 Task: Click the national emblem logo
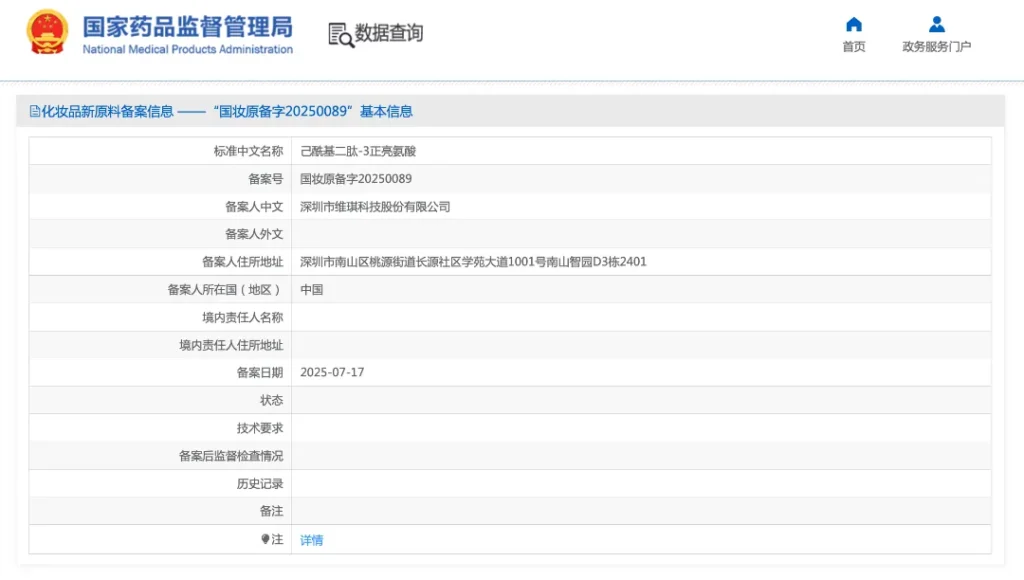(x=47, y=31)
